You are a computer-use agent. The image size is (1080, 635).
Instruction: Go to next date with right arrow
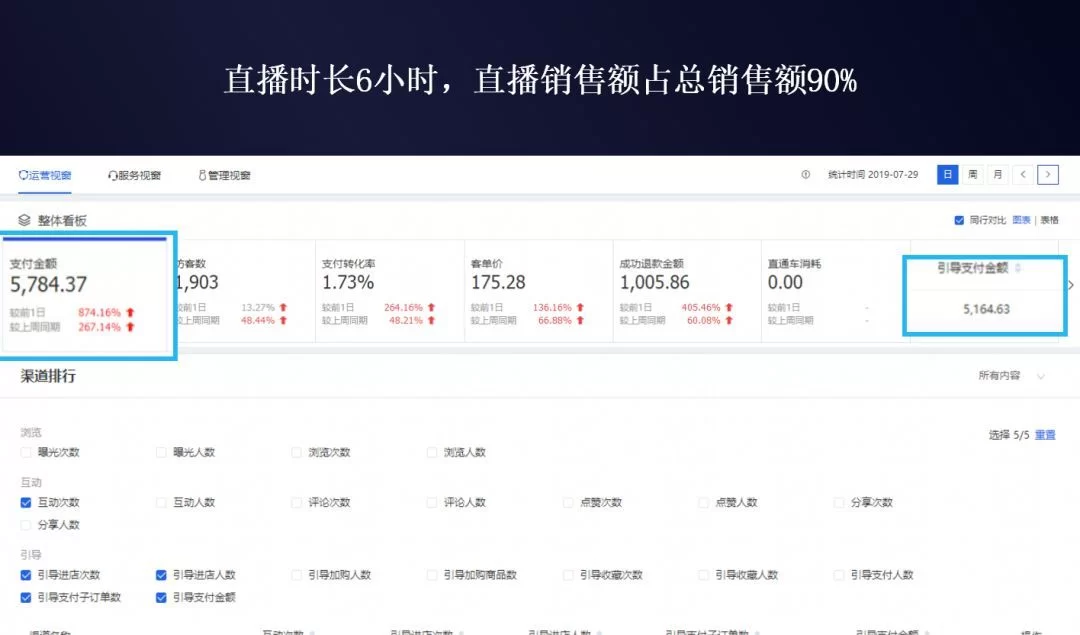1047,175
